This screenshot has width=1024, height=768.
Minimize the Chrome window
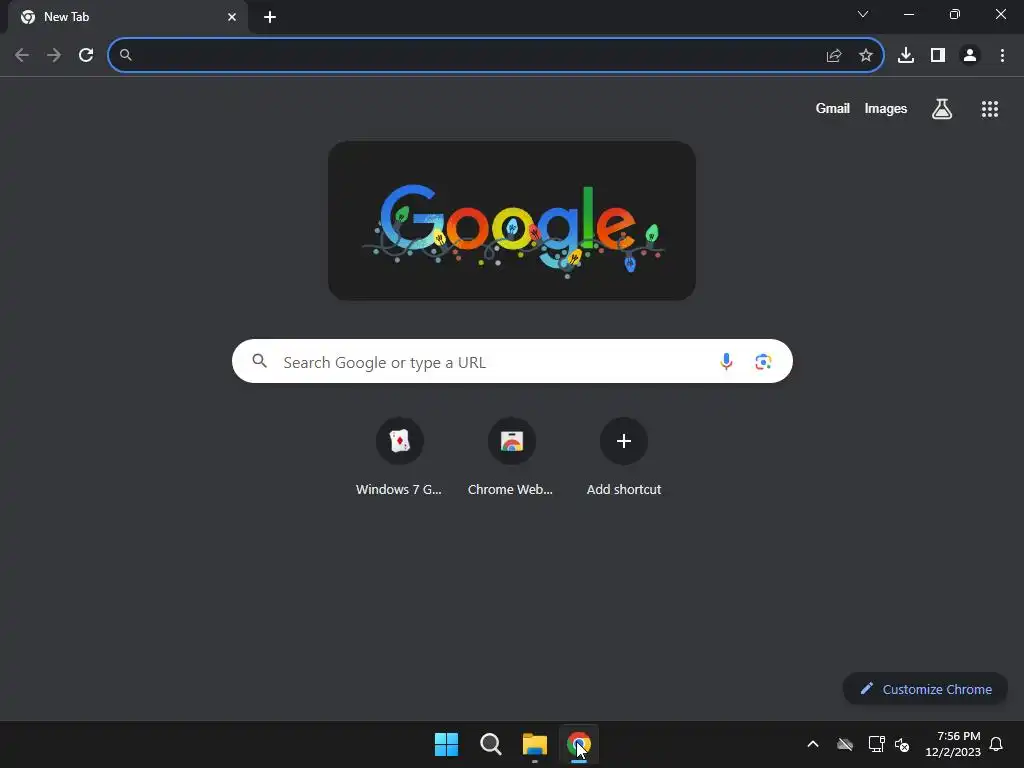908,14
